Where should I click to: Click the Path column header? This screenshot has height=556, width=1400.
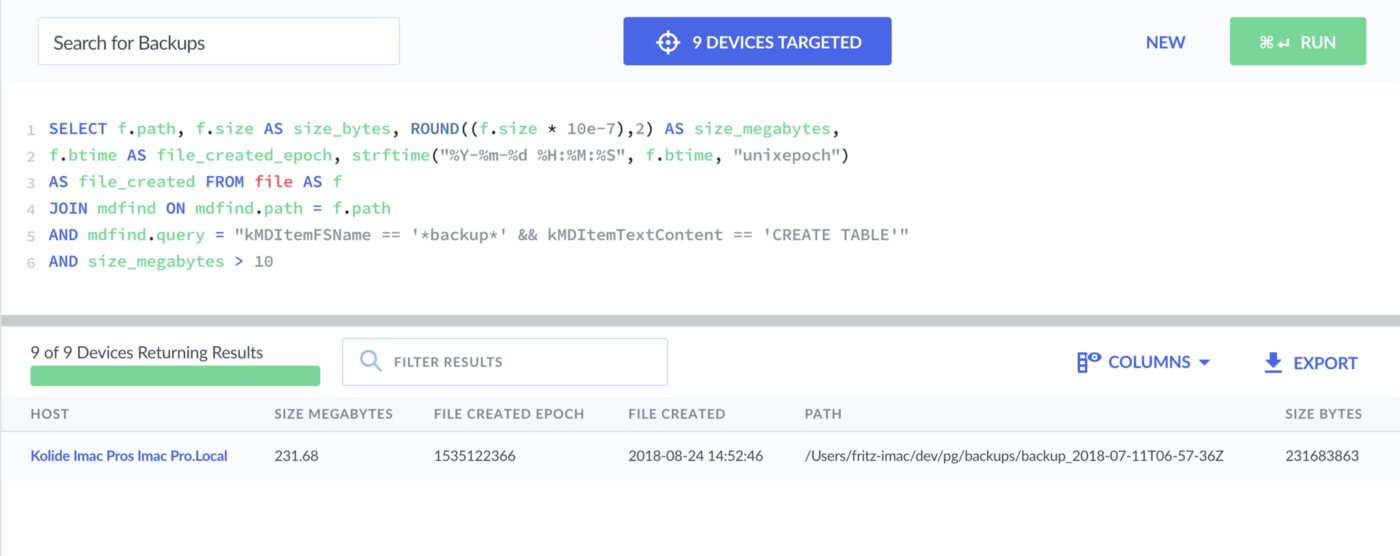click(x=824, y=414)
